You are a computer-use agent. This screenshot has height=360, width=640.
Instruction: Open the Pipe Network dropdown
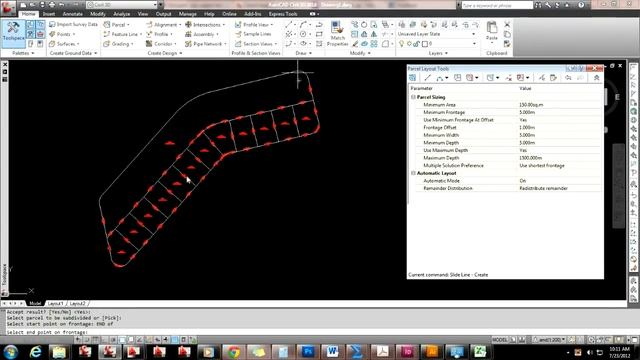coord(206,44)
